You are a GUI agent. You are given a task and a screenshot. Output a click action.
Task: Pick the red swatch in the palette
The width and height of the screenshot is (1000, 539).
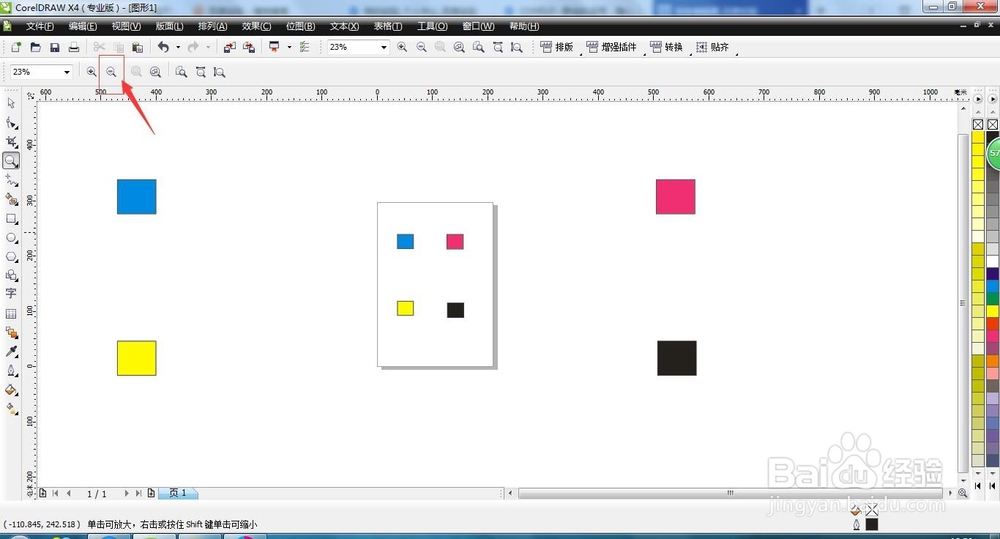tap(993, 323)
